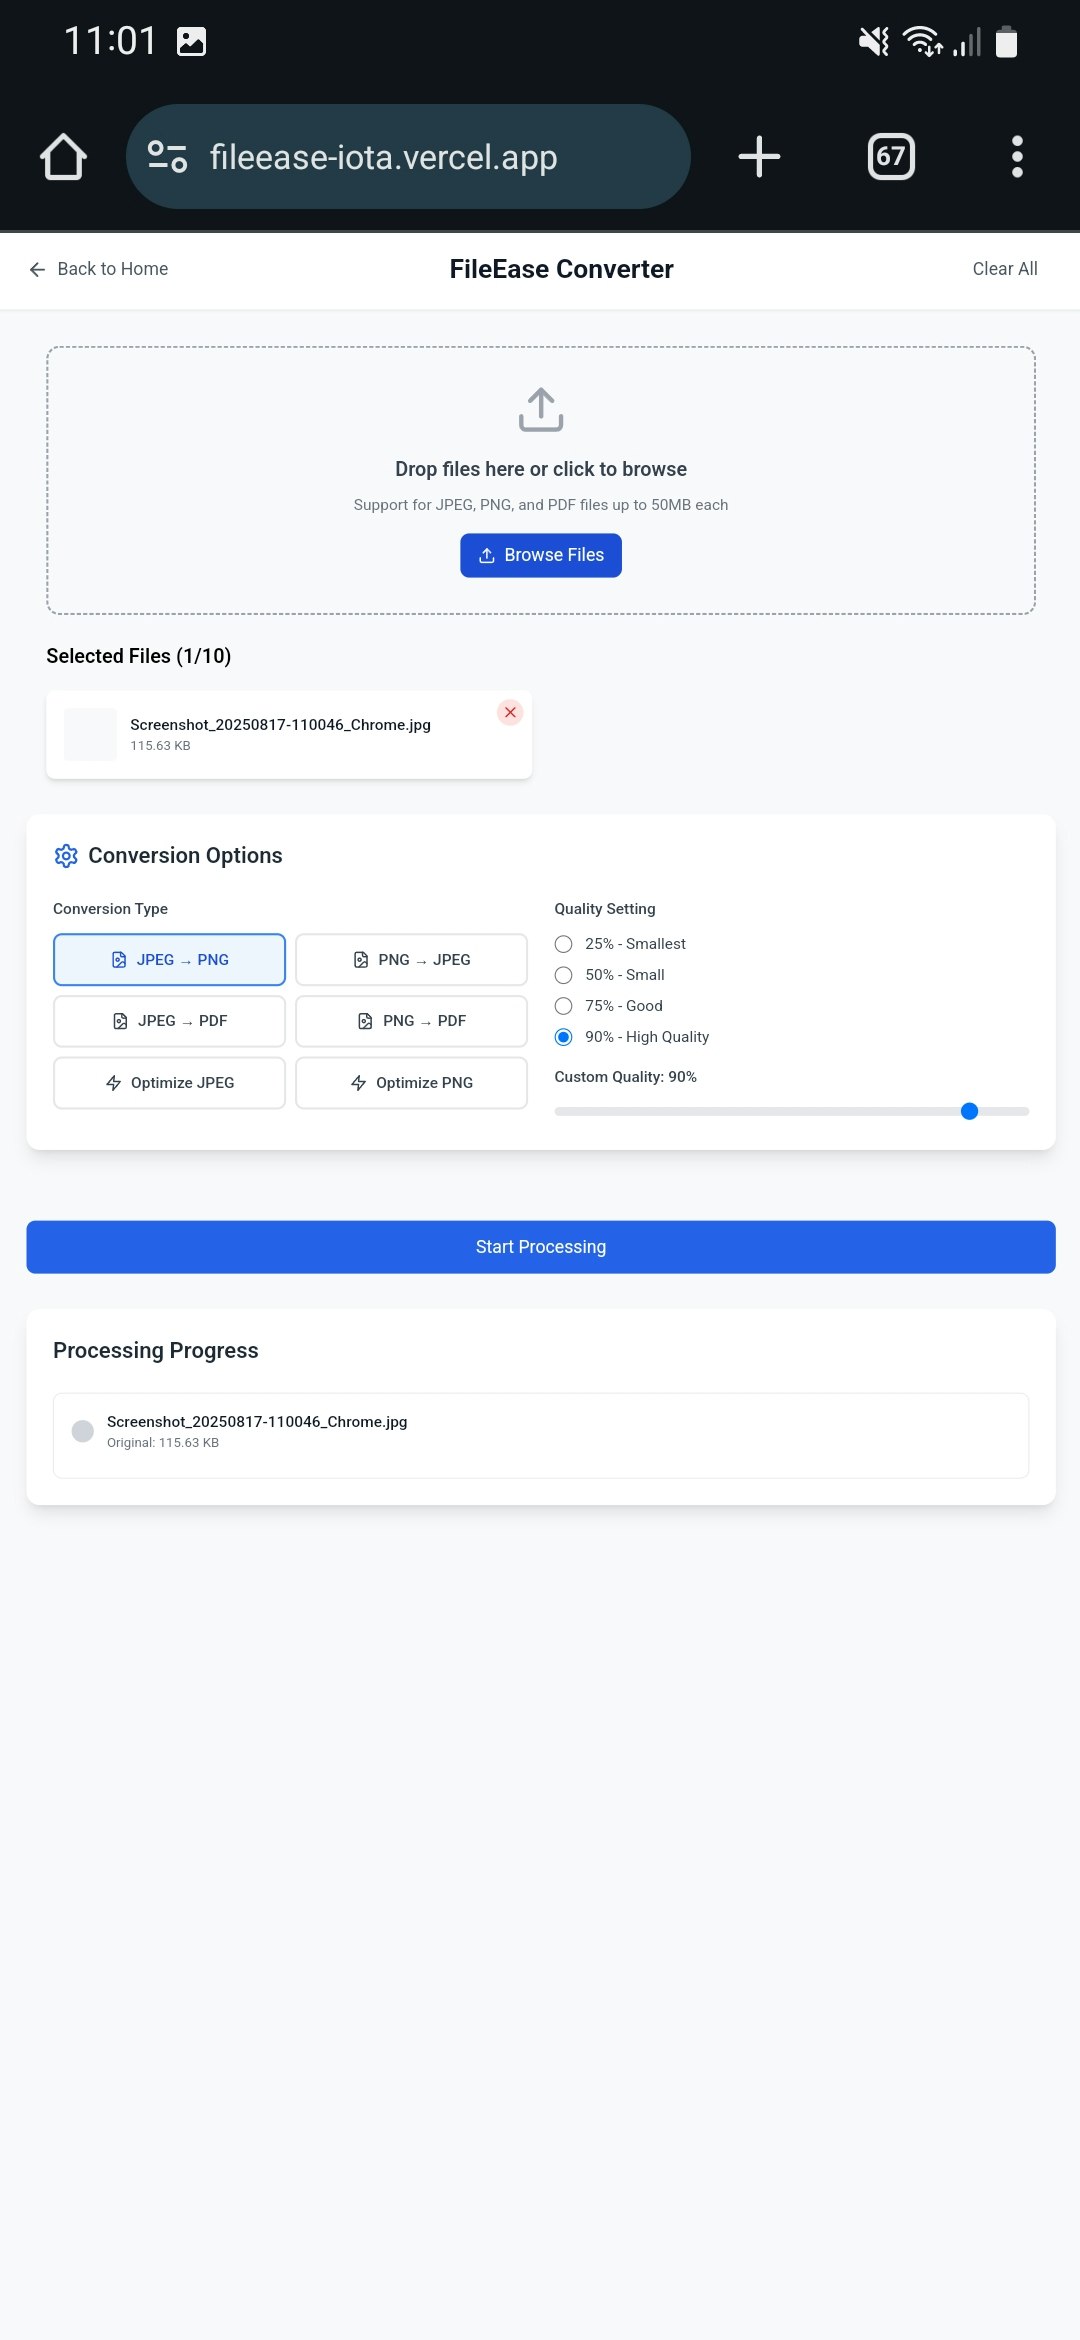This screenshot has width=1080, height=2340.
Task: Click Start Processing
Action: point(541,1247)
